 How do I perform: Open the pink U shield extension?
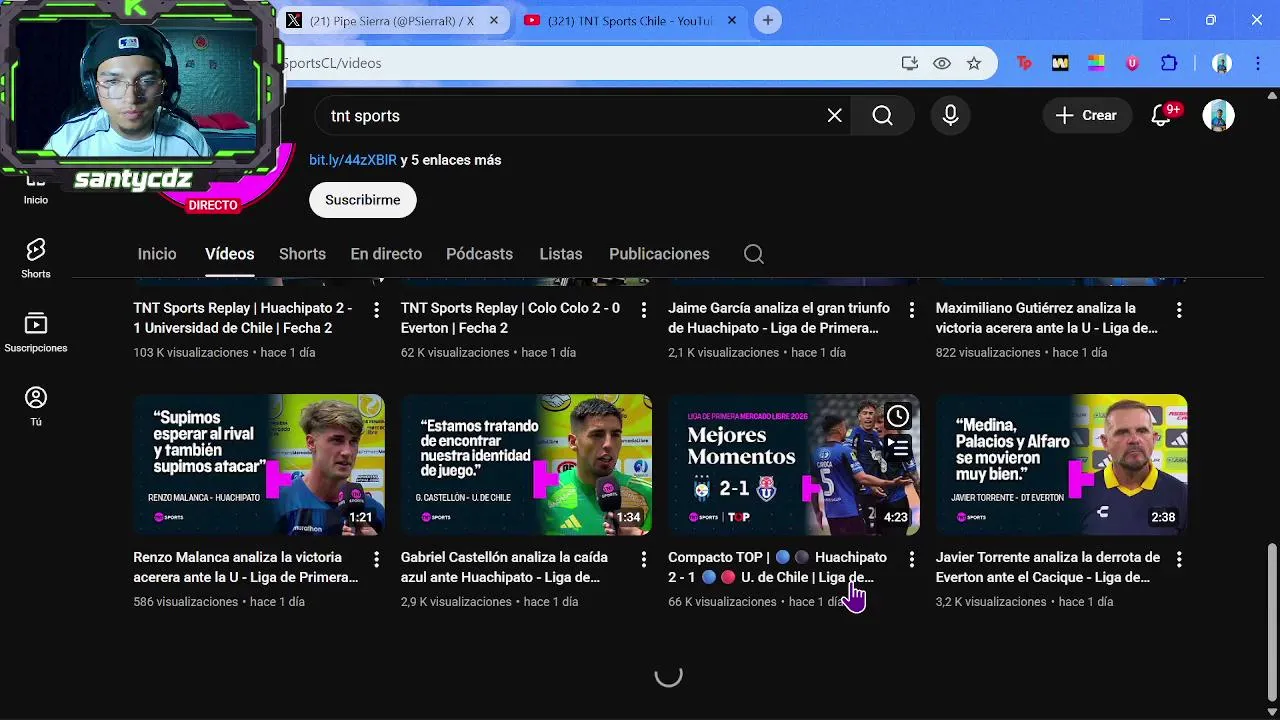click(x=1132, y=63)
